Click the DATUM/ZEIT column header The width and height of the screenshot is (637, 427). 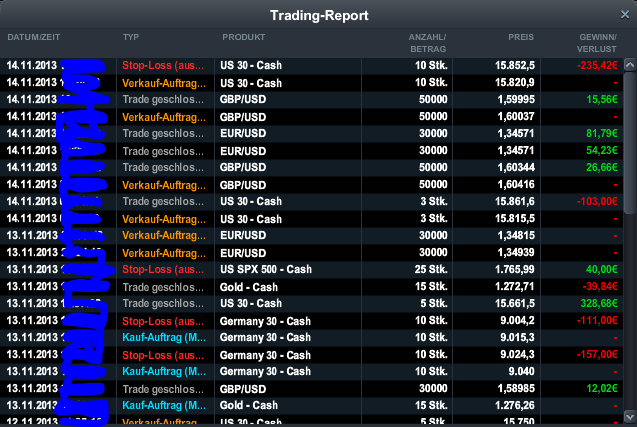pos(33,37)
